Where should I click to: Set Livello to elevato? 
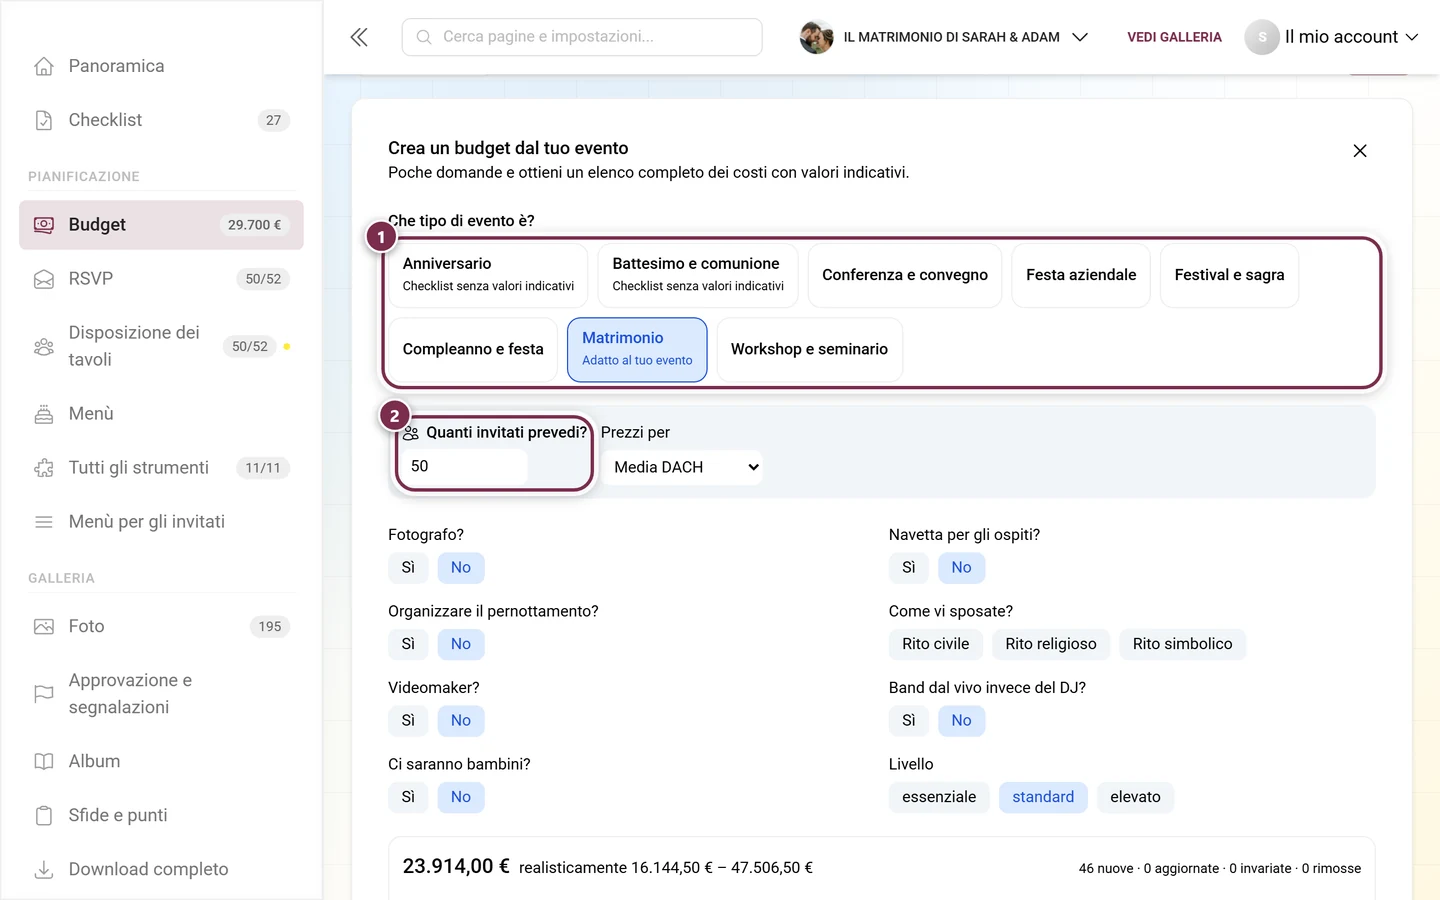1136,797
